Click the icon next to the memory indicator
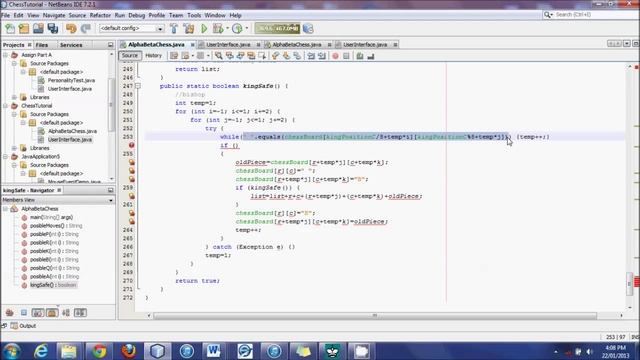Viewport: 640px width, 360px height. [x=309, y=28]
